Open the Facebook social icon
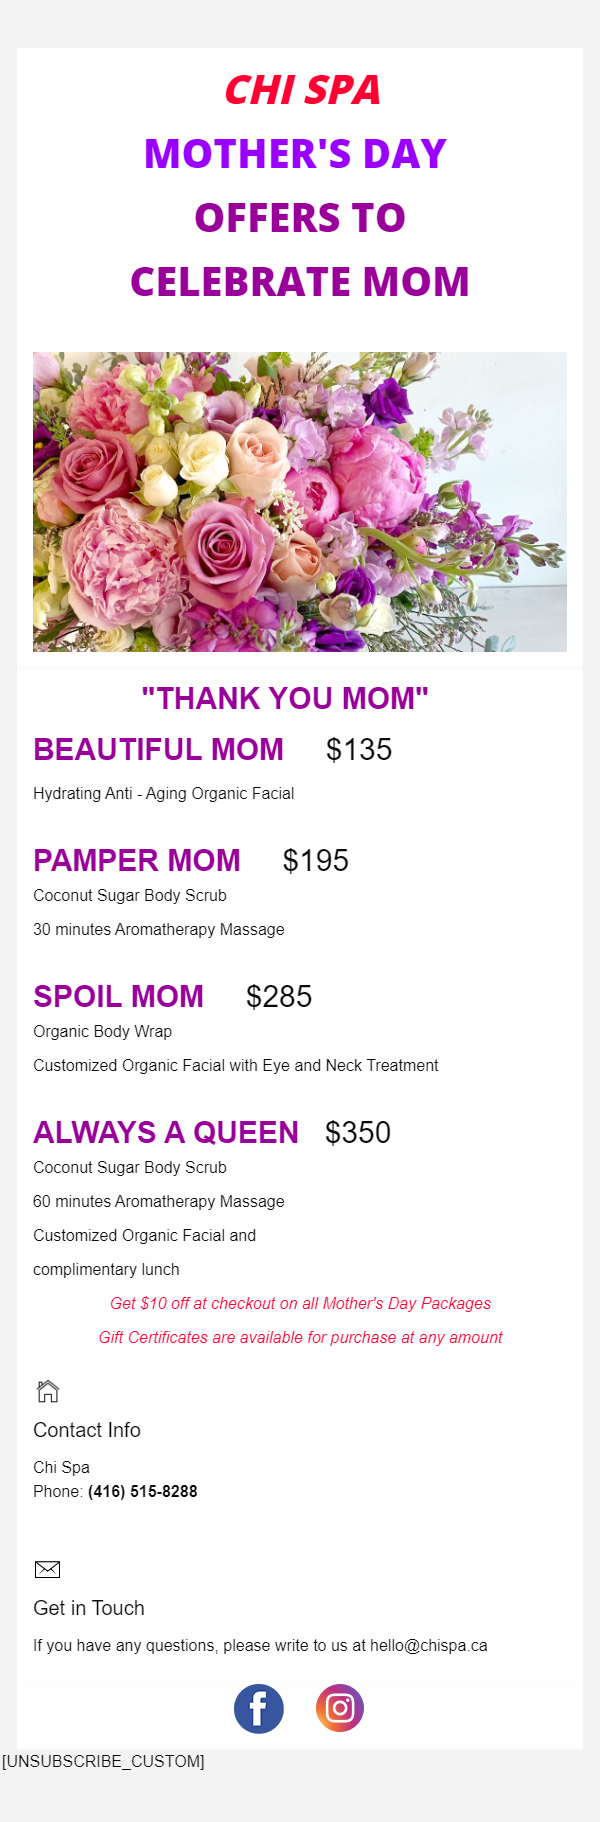Image resolution: width=600 pixels, height=1822 pixels. point(259,1709)
